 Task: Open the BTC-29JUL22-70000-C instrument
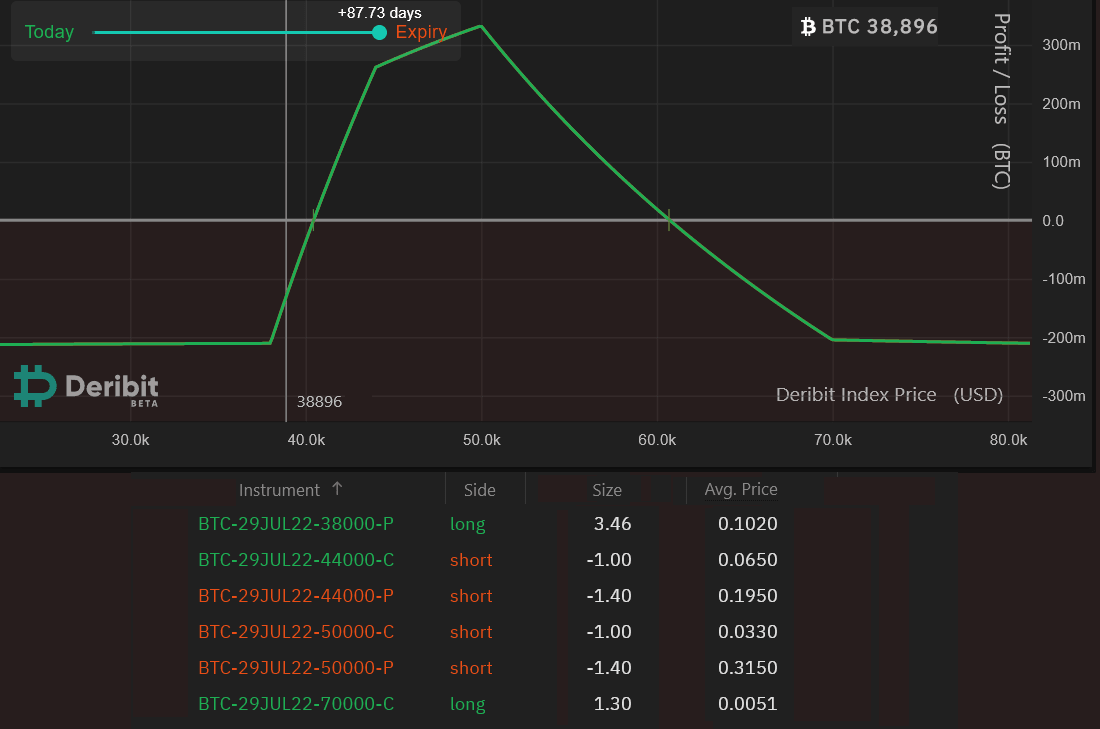pyautogui.click(x=295, y=703)
